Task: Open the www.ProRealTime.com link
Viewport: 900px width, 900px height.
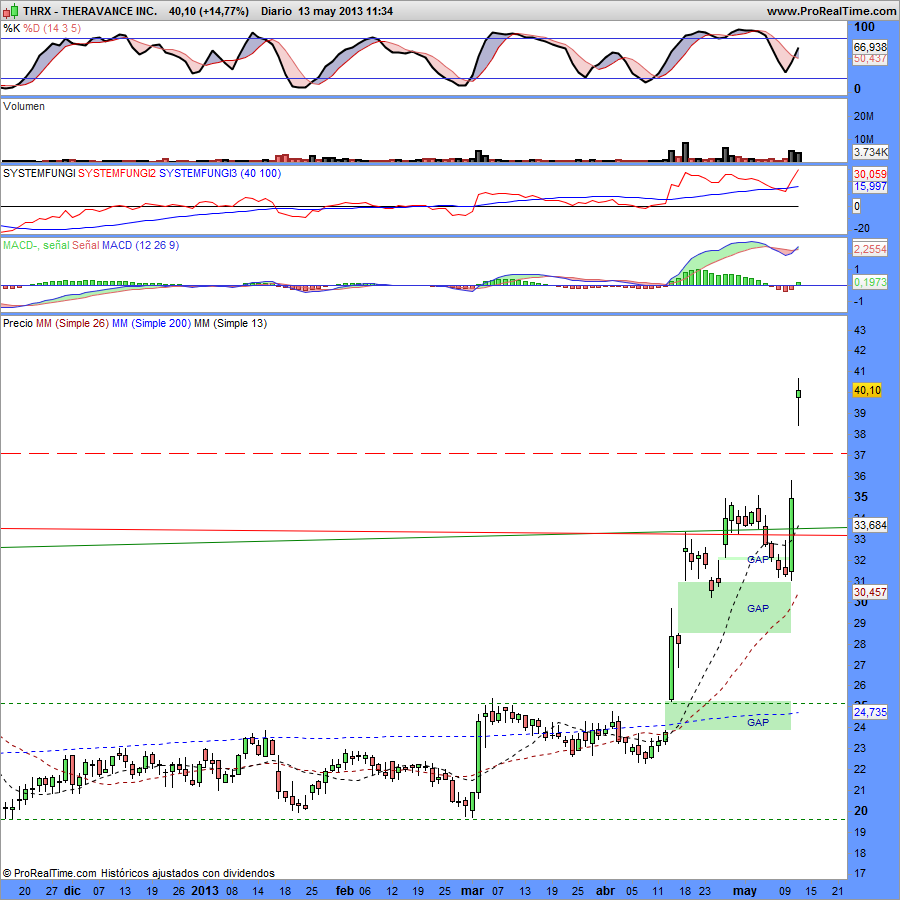Action: pos(831,11)
